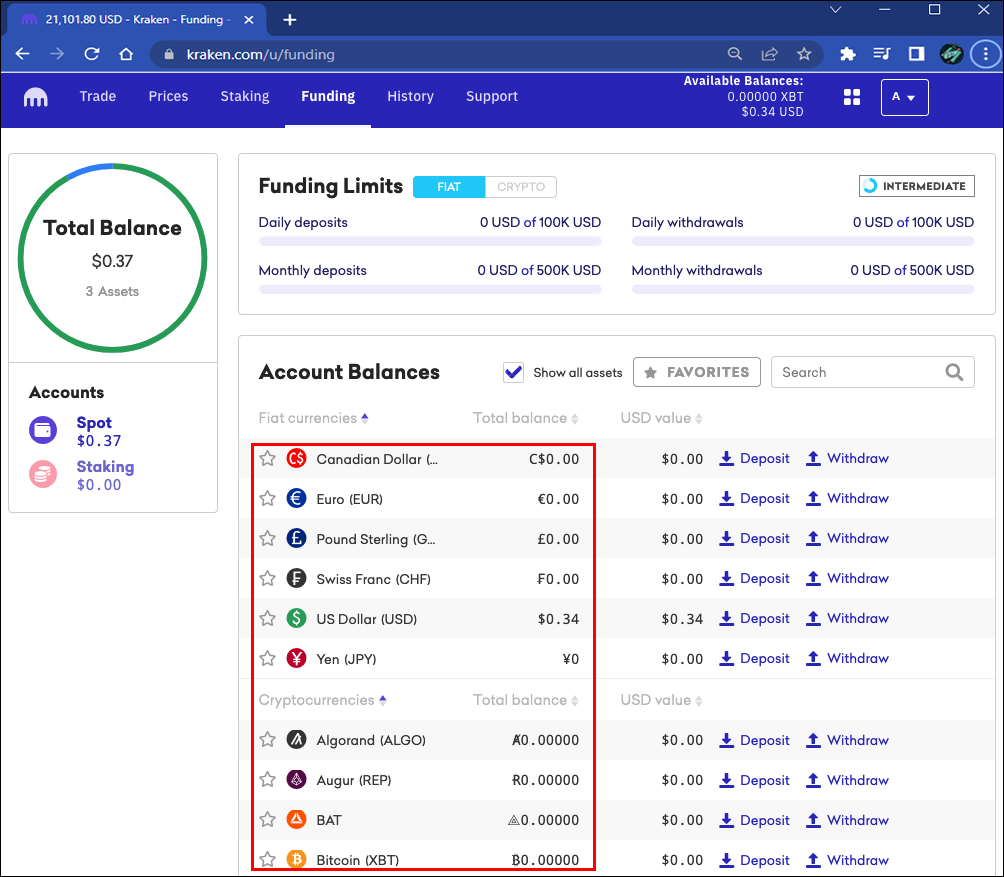Viewport: 1004px width, 877px height.
Task: Click the search magnifier icon
Action: click(954, 372)
